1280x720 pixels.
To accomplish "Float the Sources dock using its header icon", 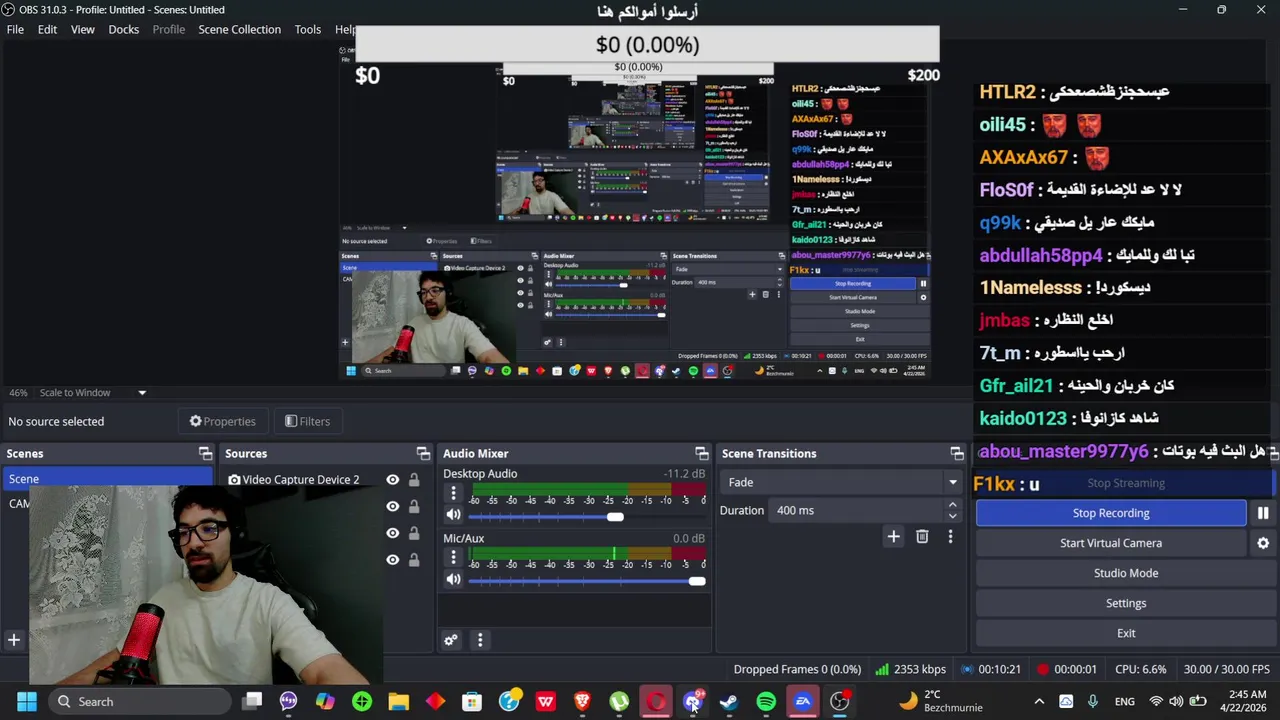I will 423,454.
